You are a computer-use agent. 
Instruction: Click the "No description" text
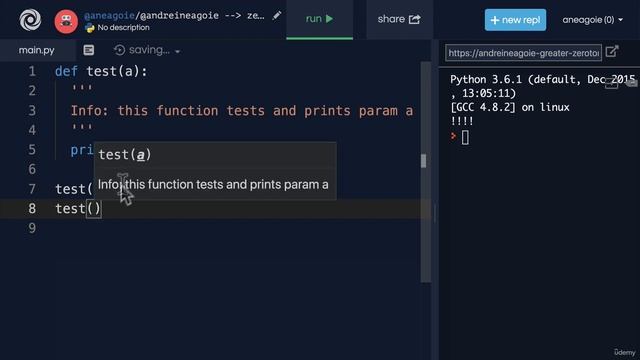tap(123, 28)
